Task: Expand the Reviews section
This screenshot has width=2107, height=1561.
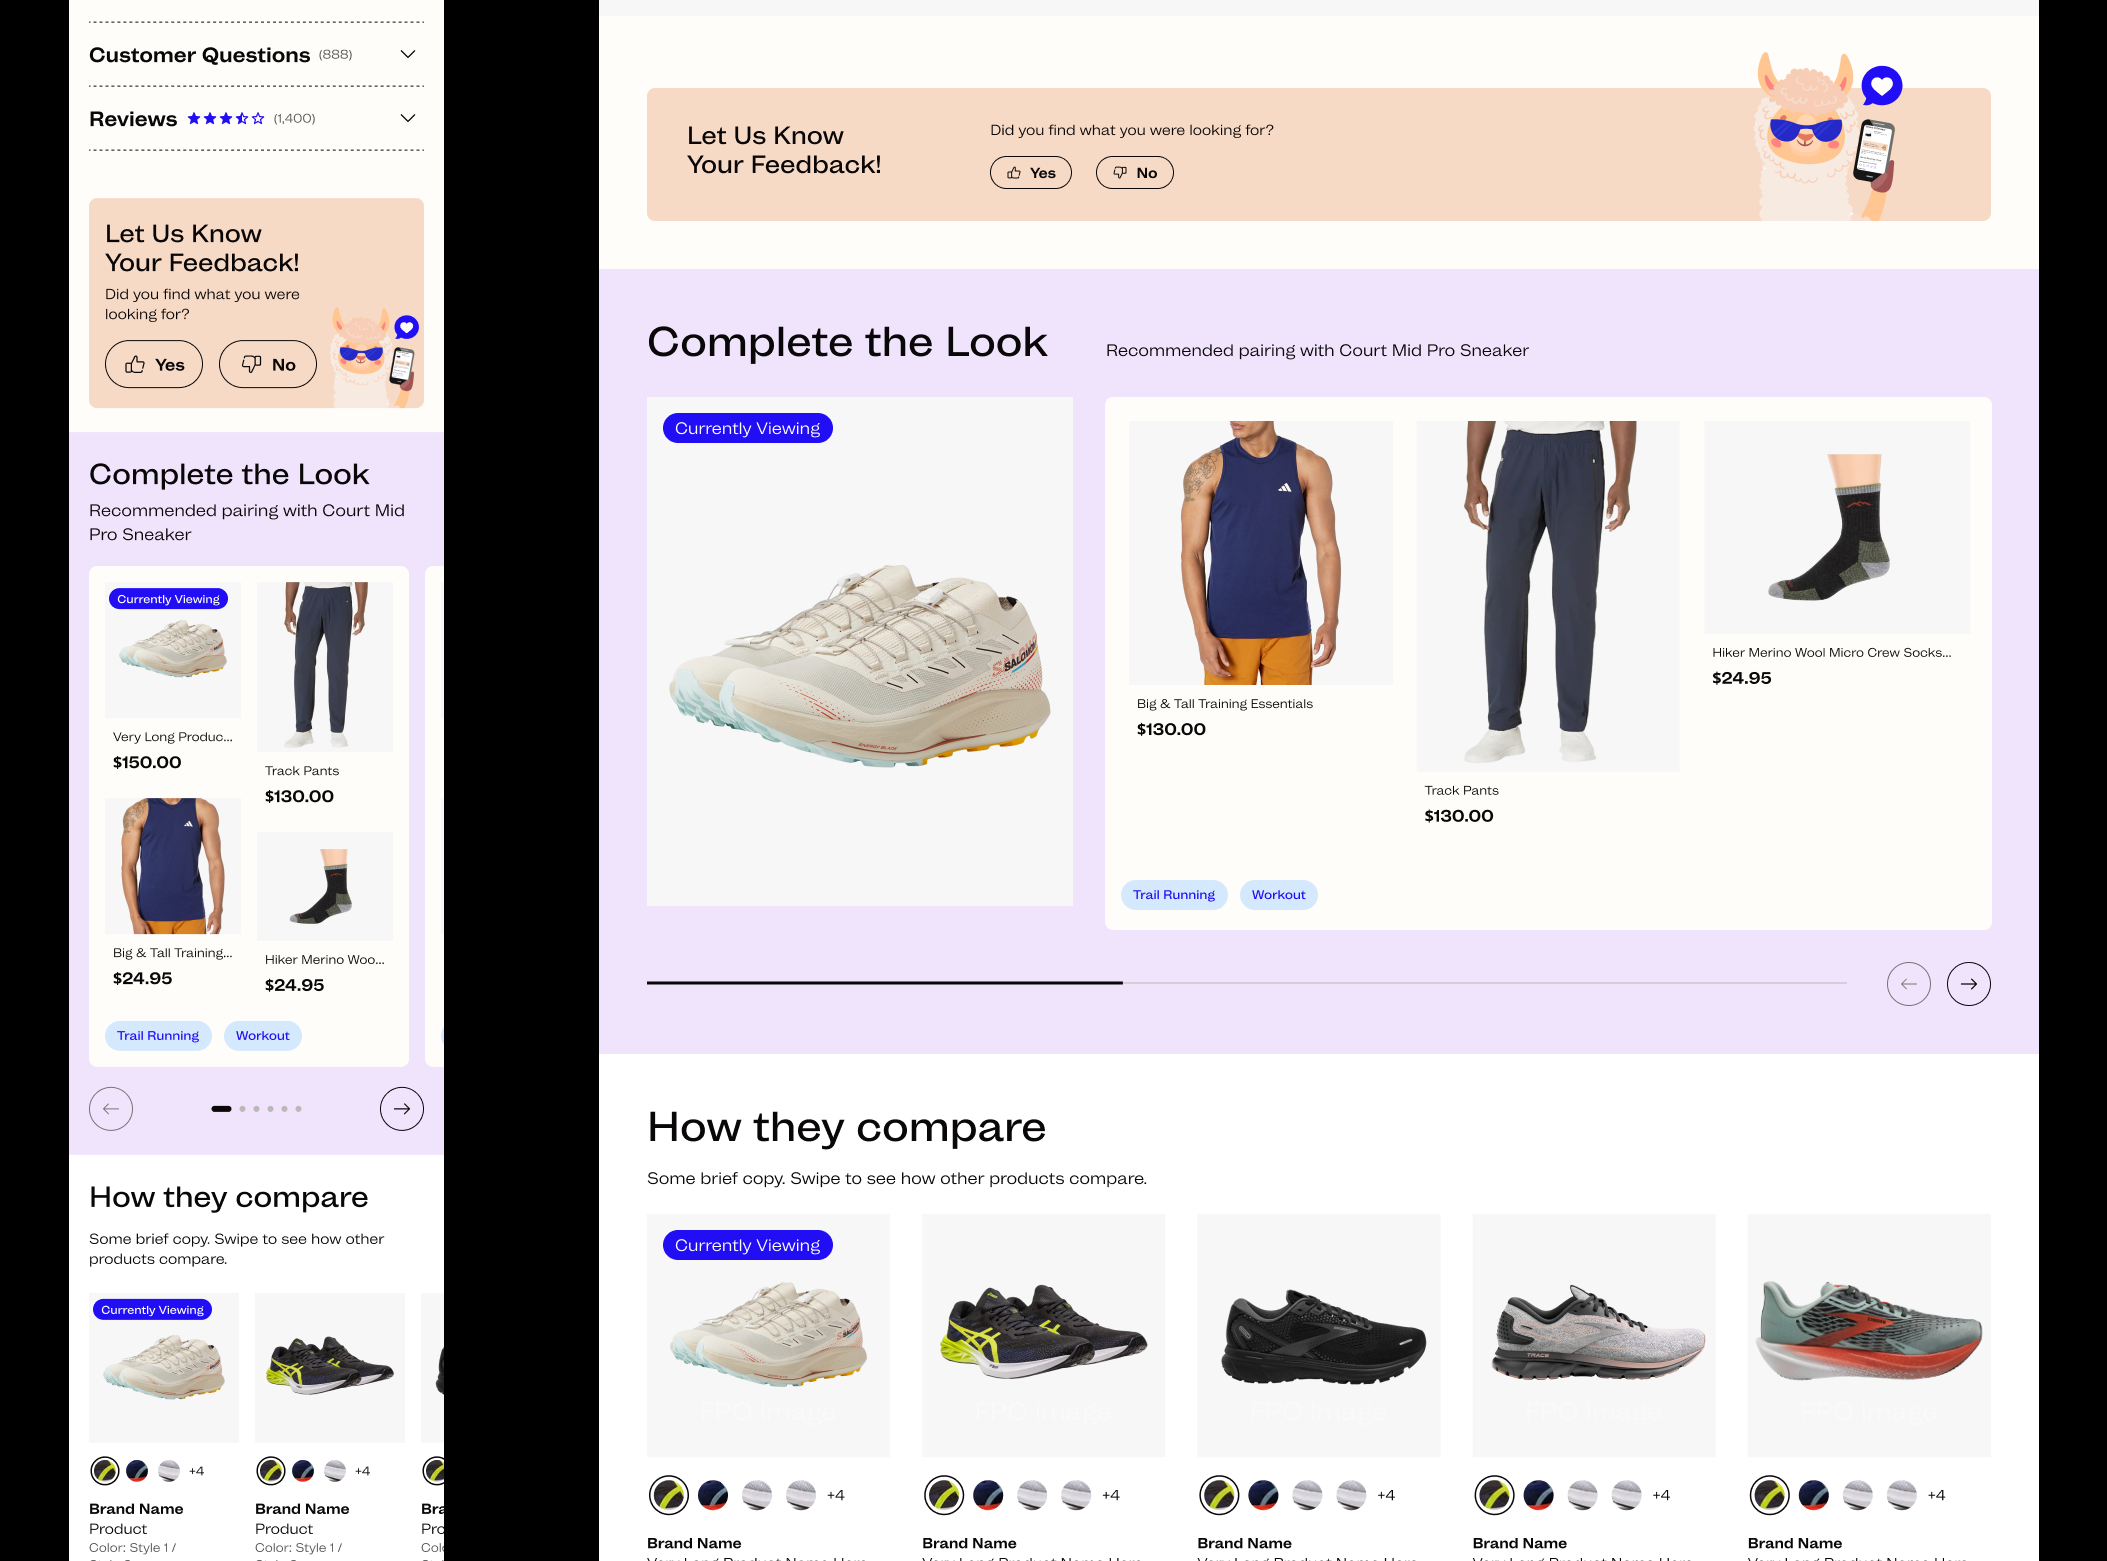Action: 407,118
